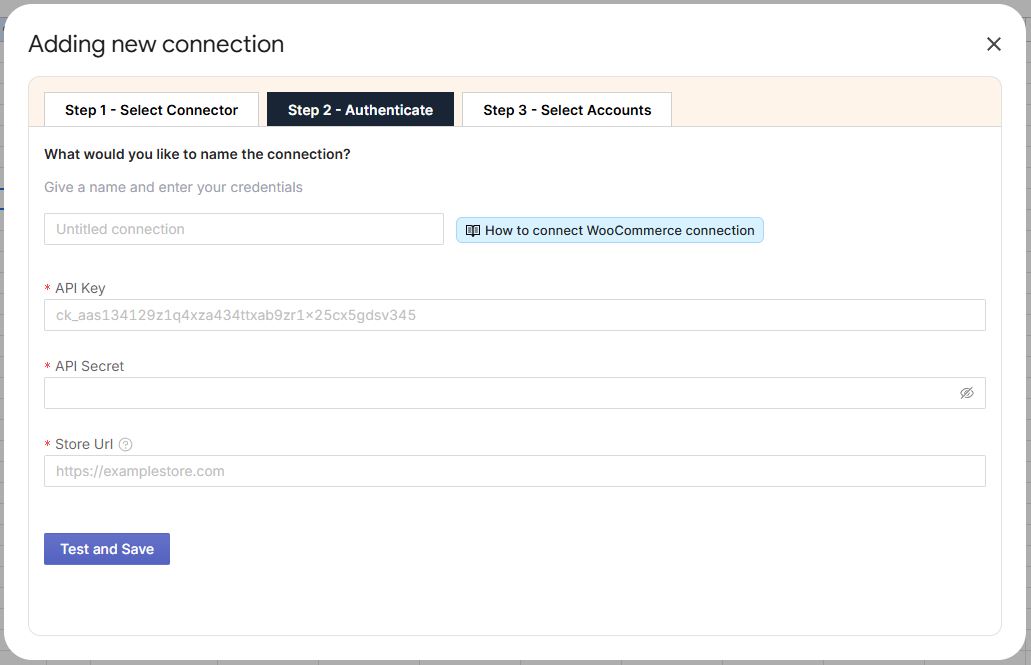The width and height of the screenshot is (1031, 665).
Task: Show the Store Url help tooltip icon
Action: (x=125, y=445)
